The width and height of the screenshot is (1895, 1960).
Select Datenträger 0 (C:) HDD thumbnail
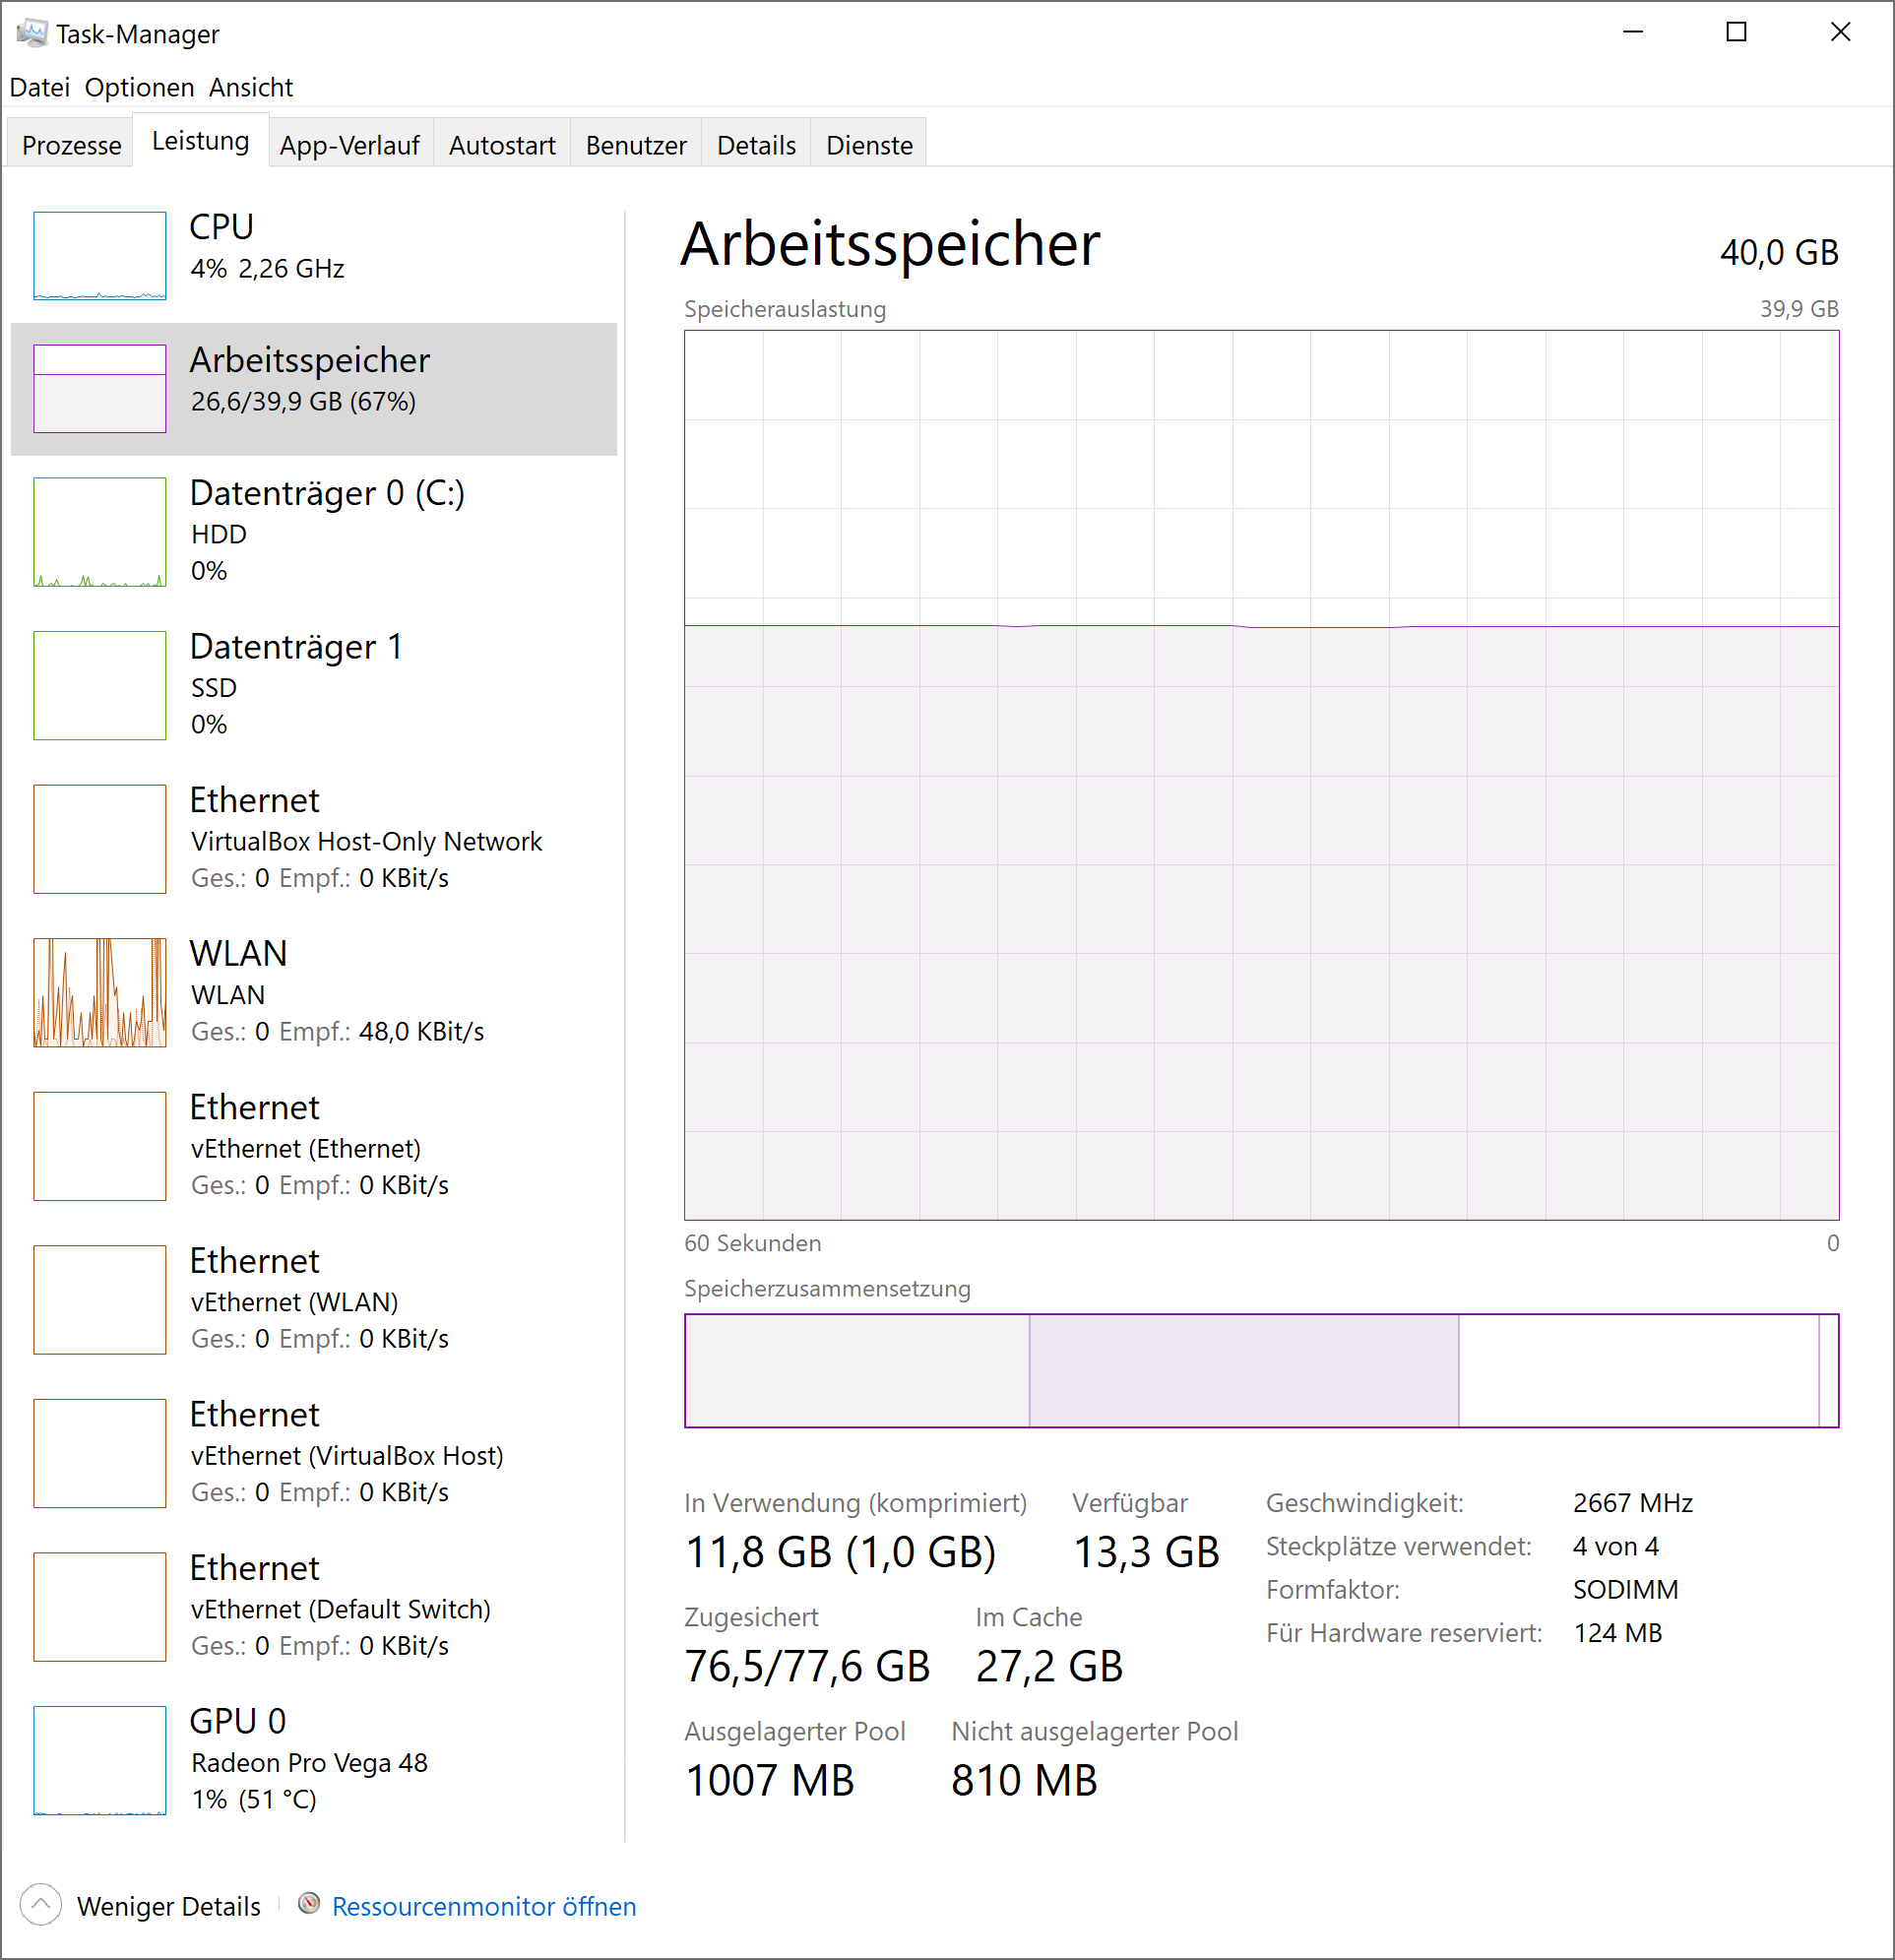[99, 532]
